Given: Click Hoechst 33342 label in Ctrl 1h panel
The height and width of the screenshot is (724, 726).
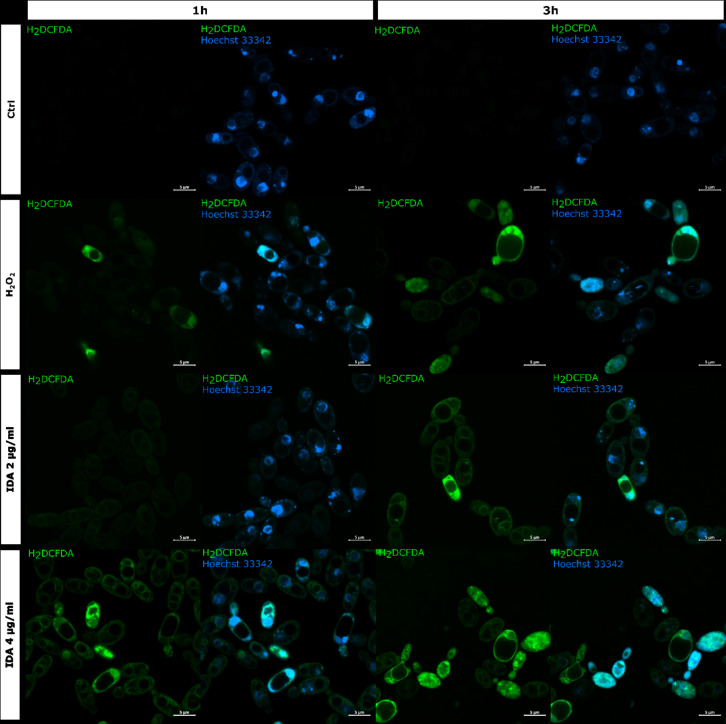Looking at the screenshot, I should pos(236,40).
